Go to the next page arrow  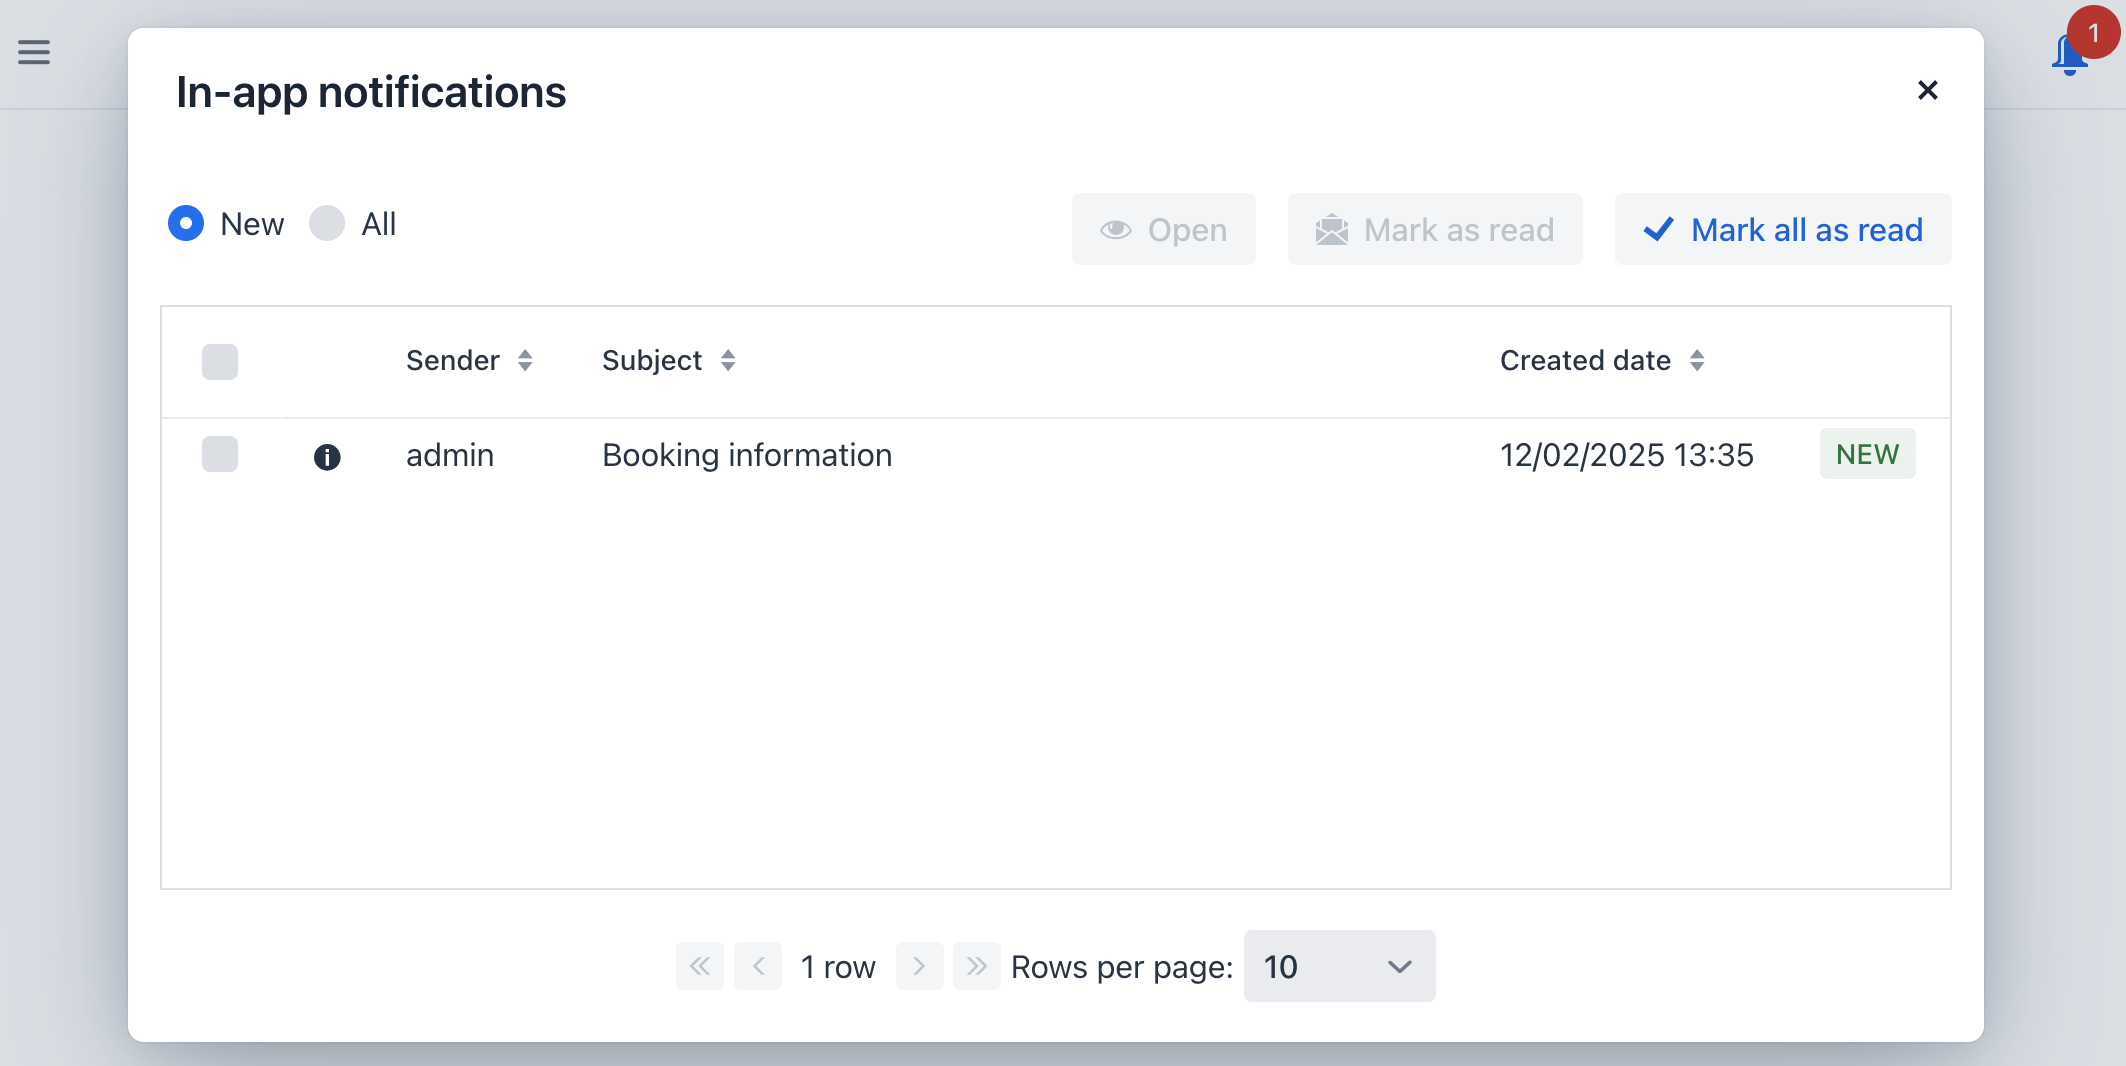(919, 966)
